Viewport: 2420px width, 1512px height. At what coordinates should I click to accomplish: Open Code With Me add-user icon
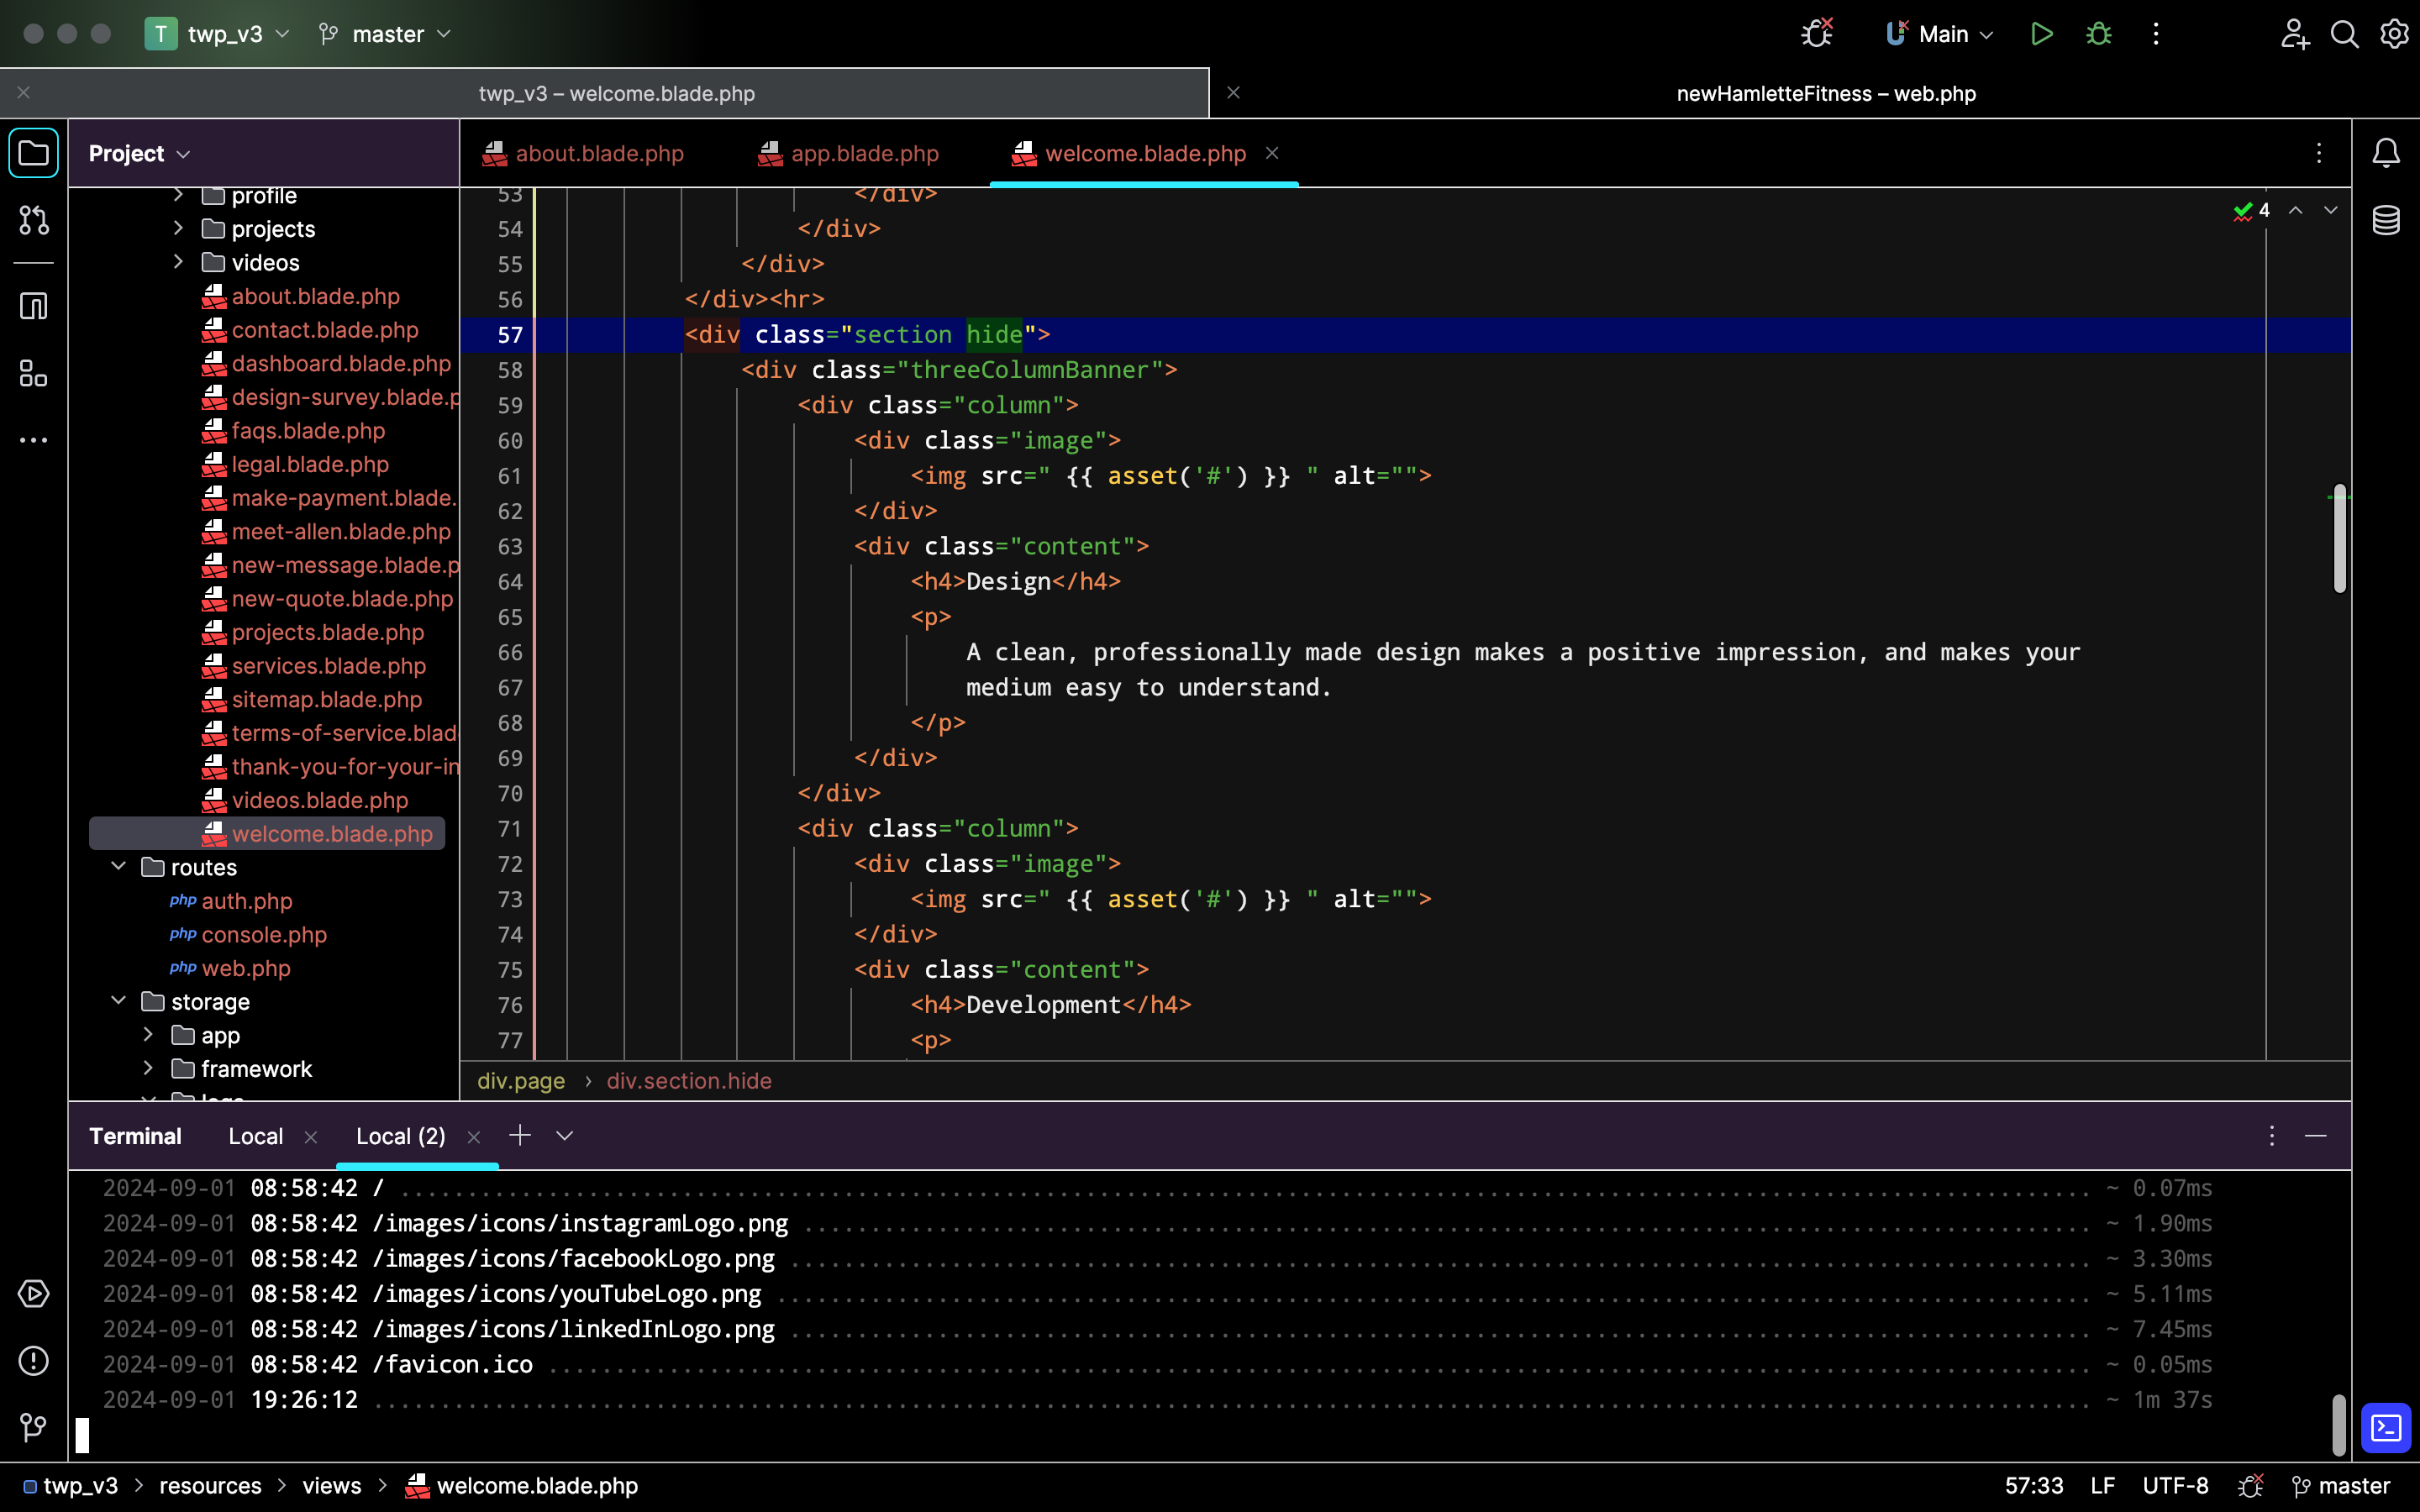coord(2294,34)
